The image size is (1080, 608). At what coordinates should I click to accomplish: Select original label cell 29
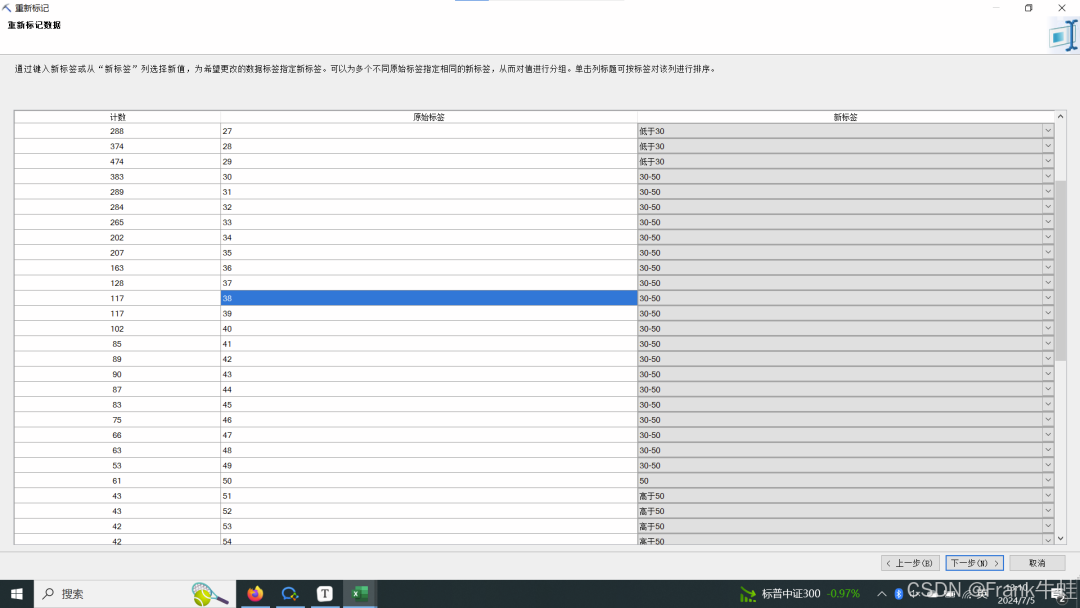[x=428, y=161]
